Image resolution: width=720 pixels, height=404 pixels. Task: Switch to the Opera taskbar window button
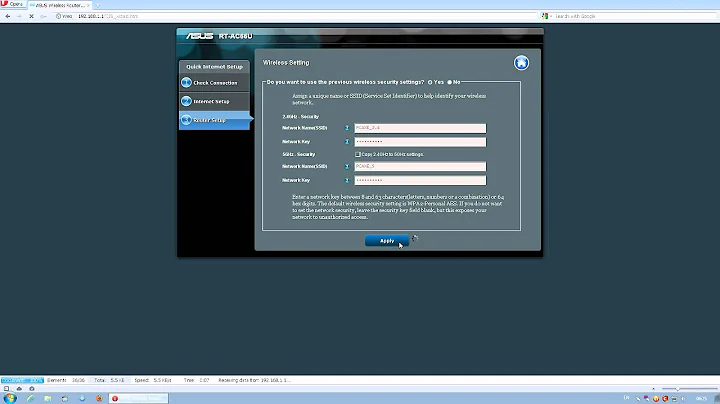(x=139, y=398)
